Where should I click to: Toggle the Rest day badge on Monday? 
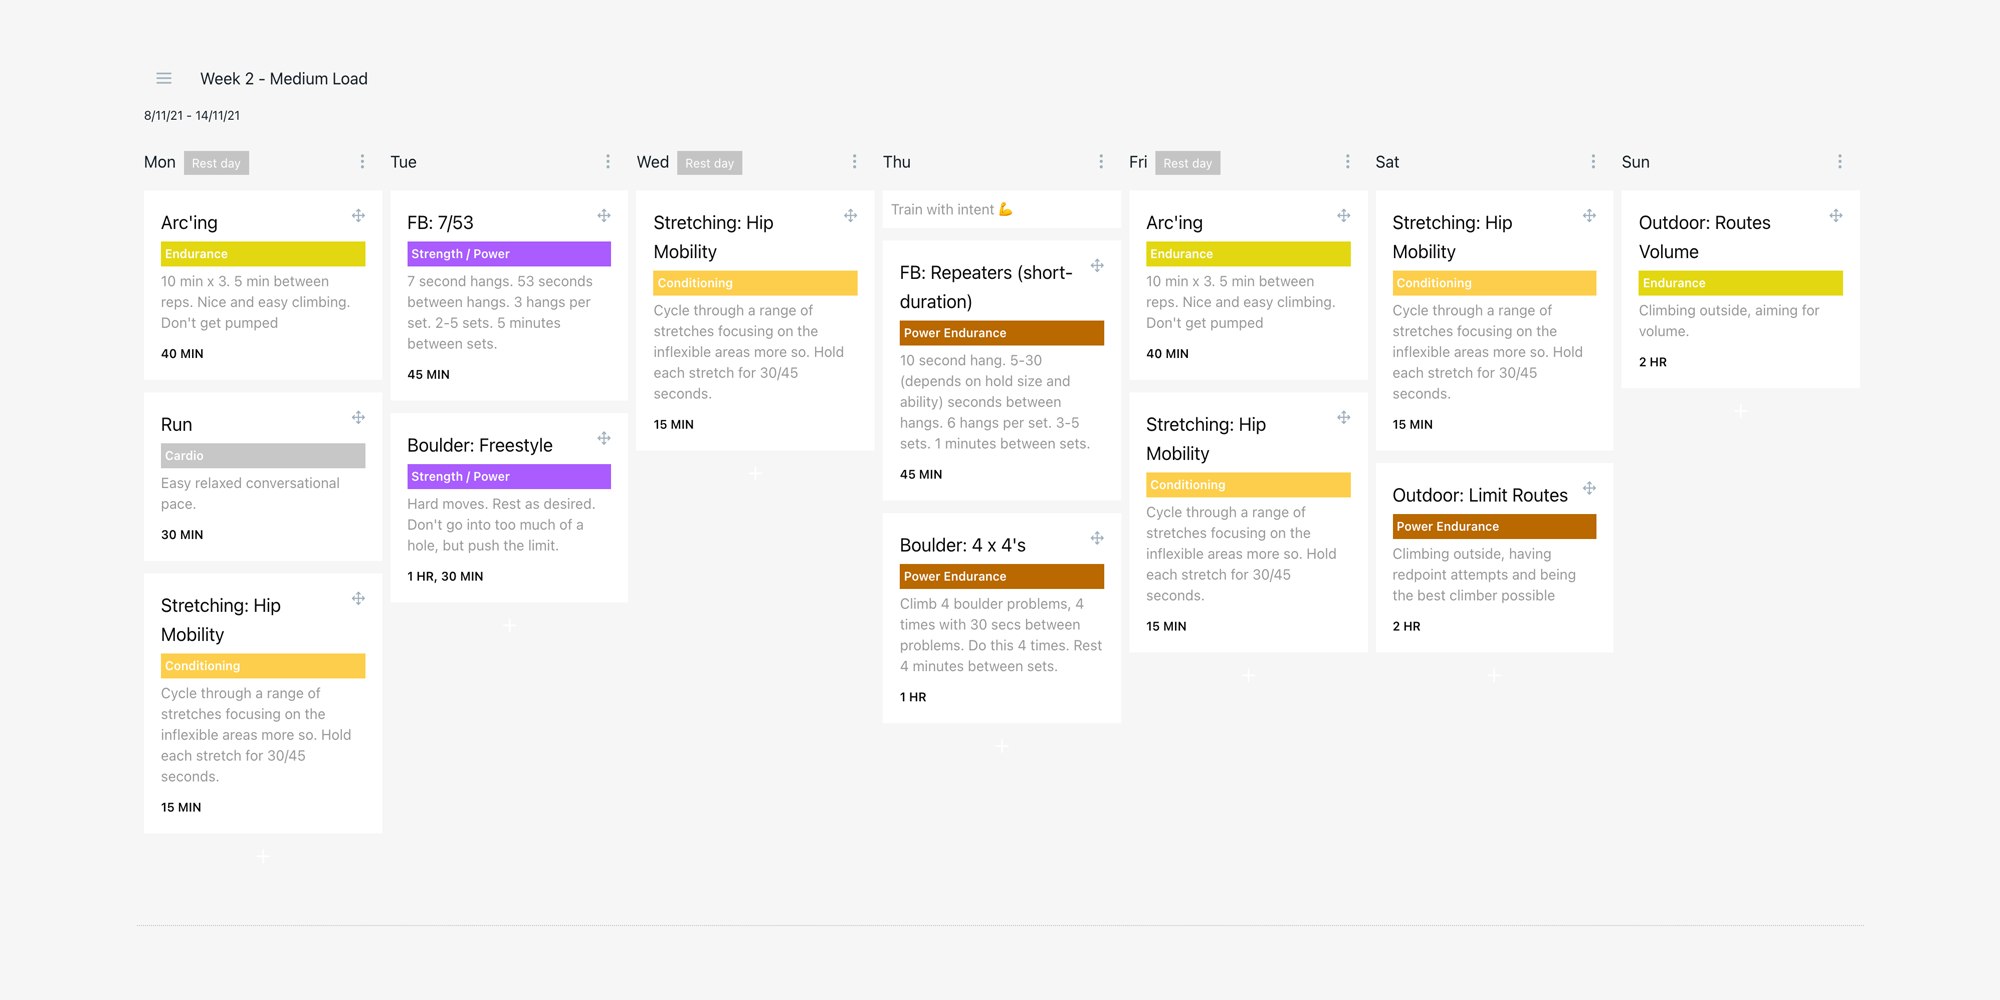[x=216, y=163]
